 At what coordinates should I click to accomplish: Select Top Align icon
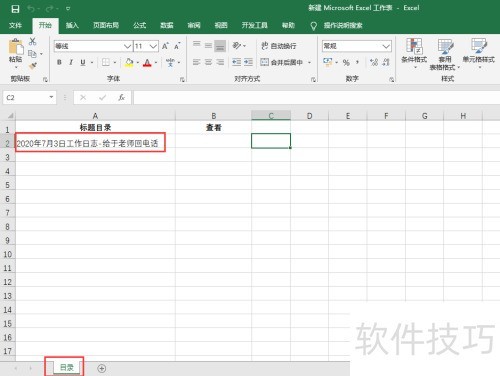(x=197, y=45)
